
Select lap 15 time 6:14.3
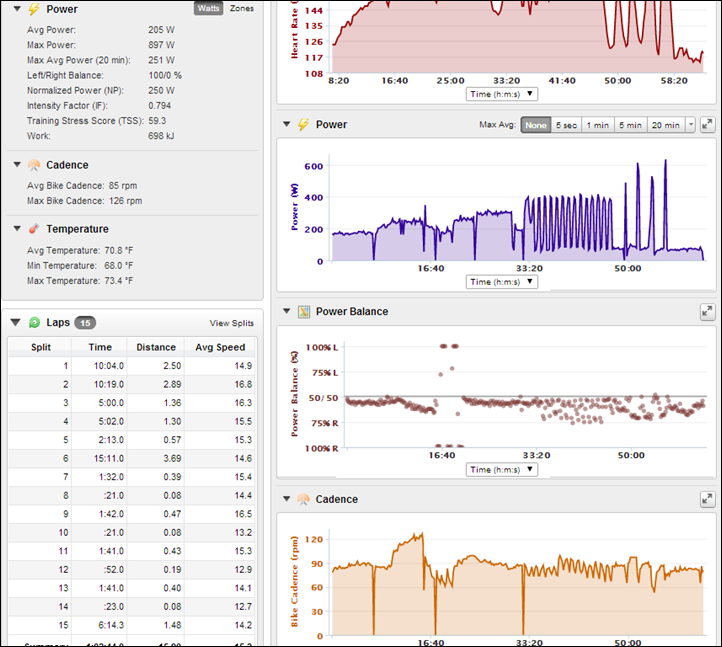click(111, 625)
